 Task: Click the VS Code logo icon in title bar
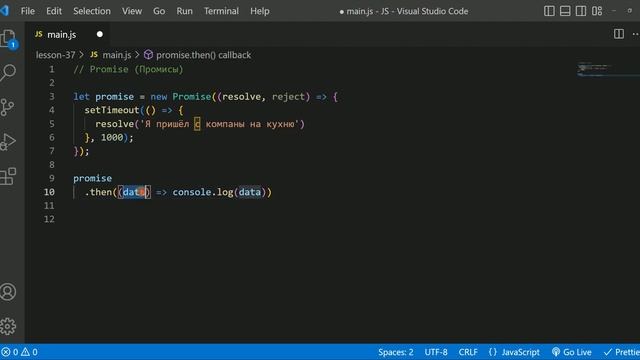pos(4,11)
